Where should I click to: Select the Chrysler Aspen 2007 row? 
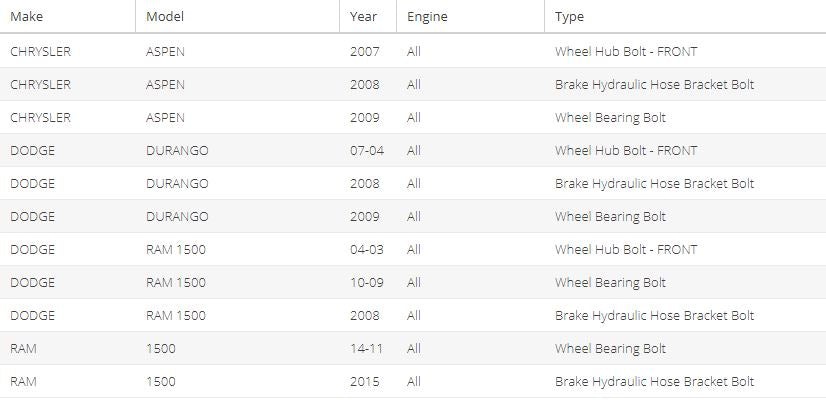pyautogui.click(x=413, y=51)
